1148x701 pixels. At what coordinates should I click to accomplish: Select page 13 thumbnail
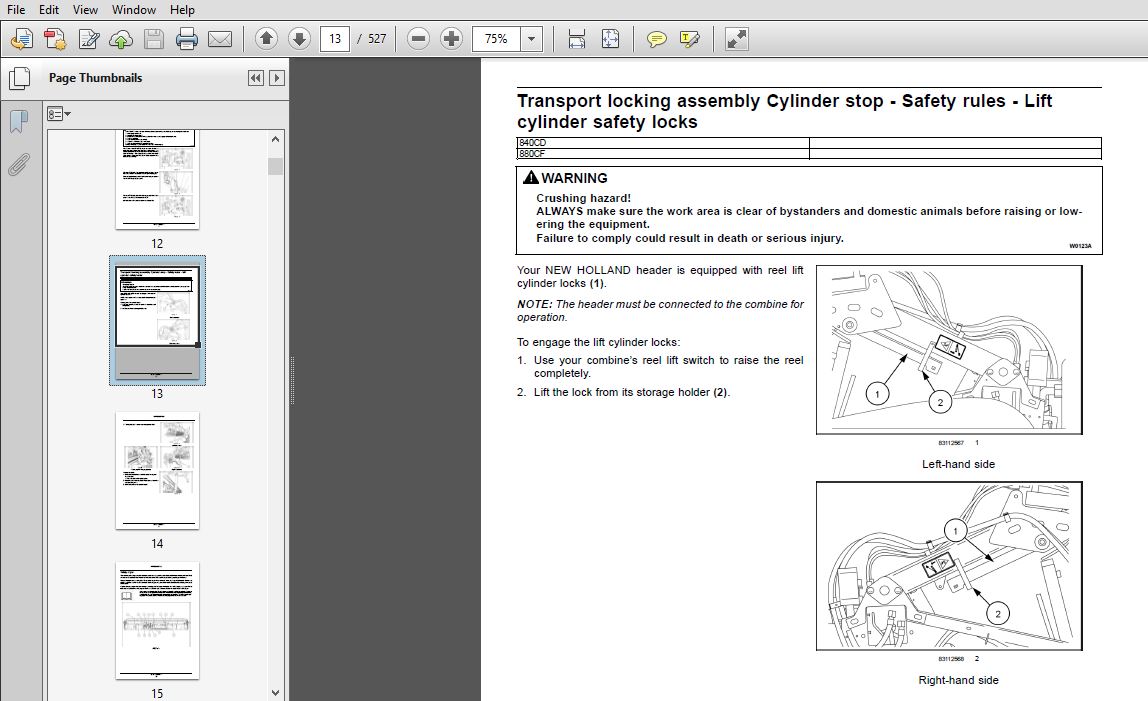[x=157, y=320]
